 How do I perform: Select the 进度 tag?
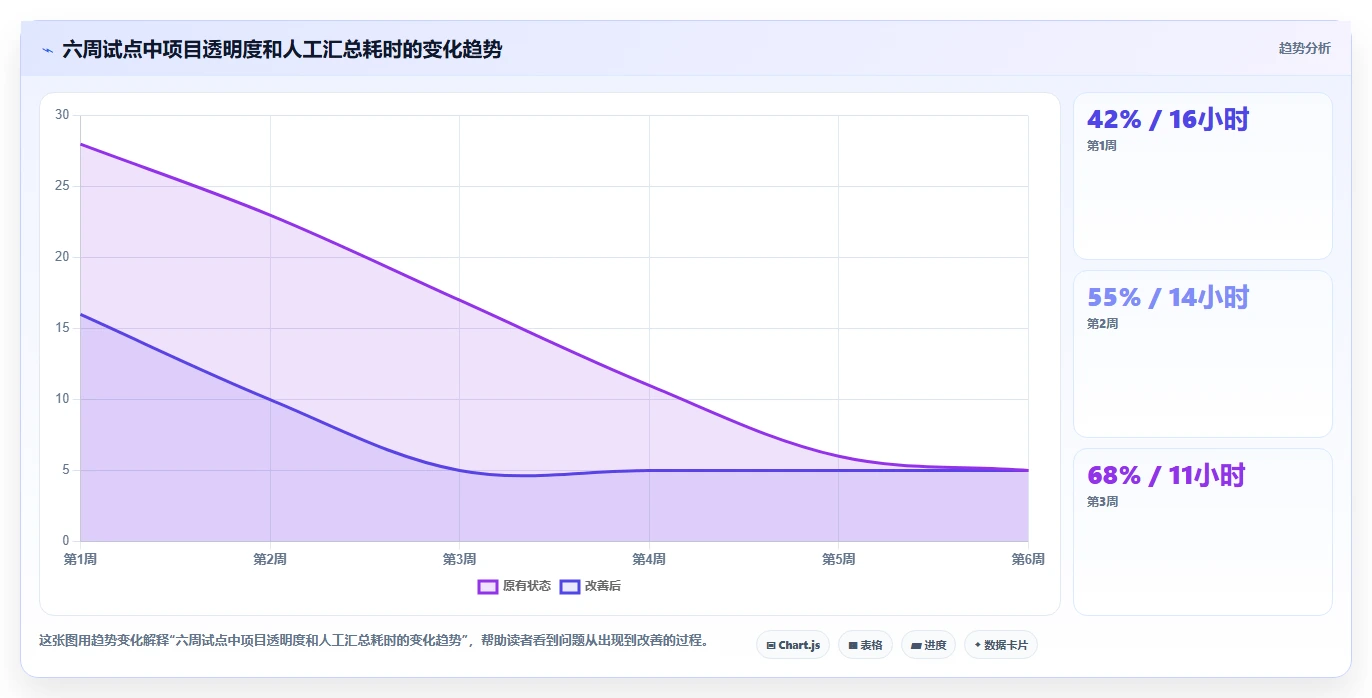[928, 645]
